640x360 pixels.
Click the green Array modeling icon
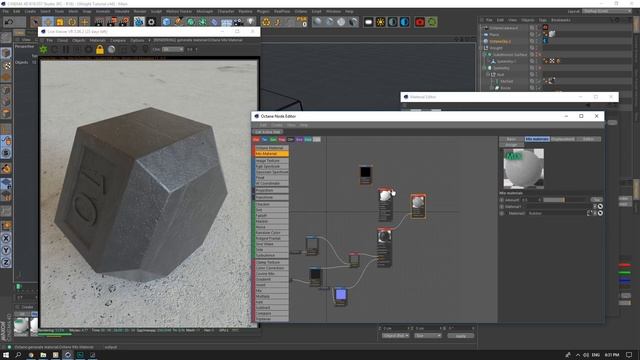pos(202,22)
